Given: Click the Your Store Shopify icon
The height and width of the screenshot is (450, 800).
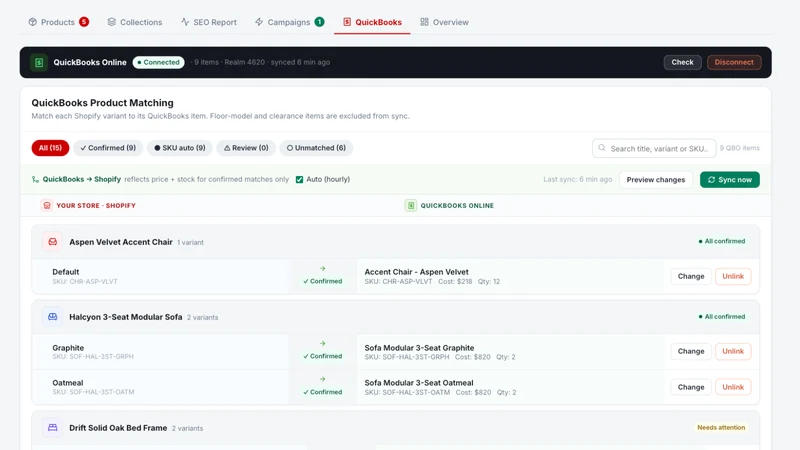Looking at the screenshot, I should coord(47,206).
